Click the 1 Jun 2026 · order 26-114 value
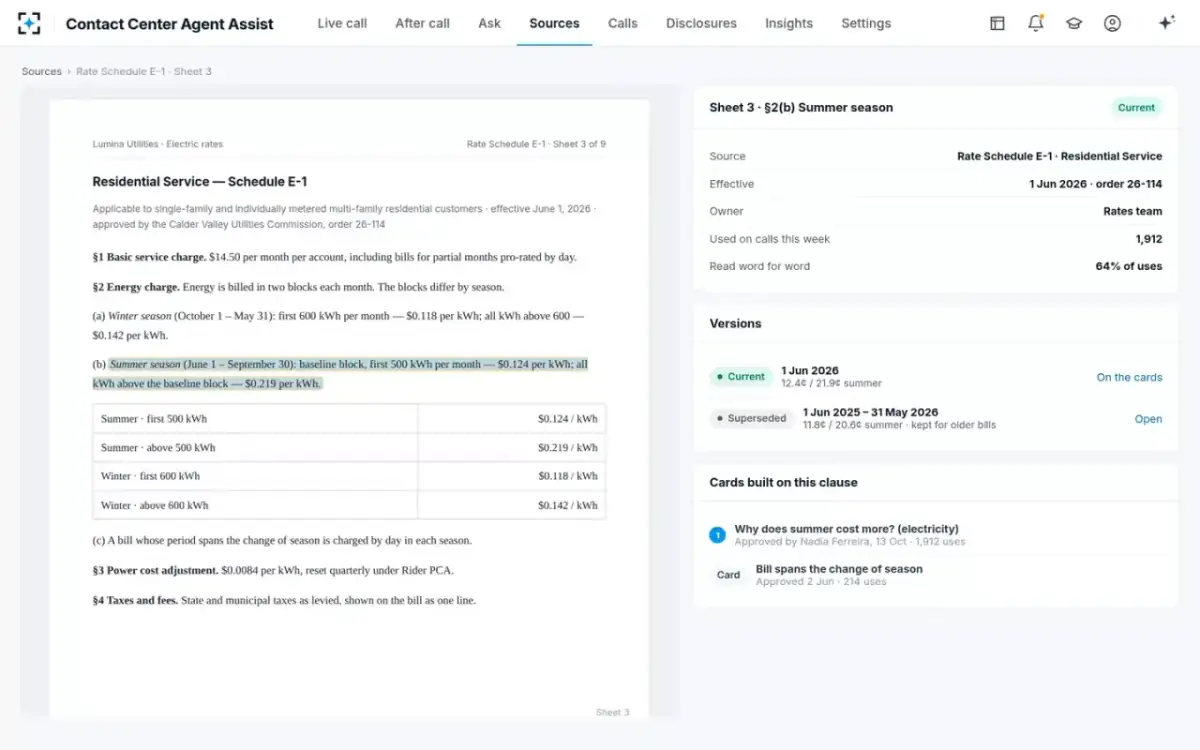1200x750 pixels. click(1096, 184)
